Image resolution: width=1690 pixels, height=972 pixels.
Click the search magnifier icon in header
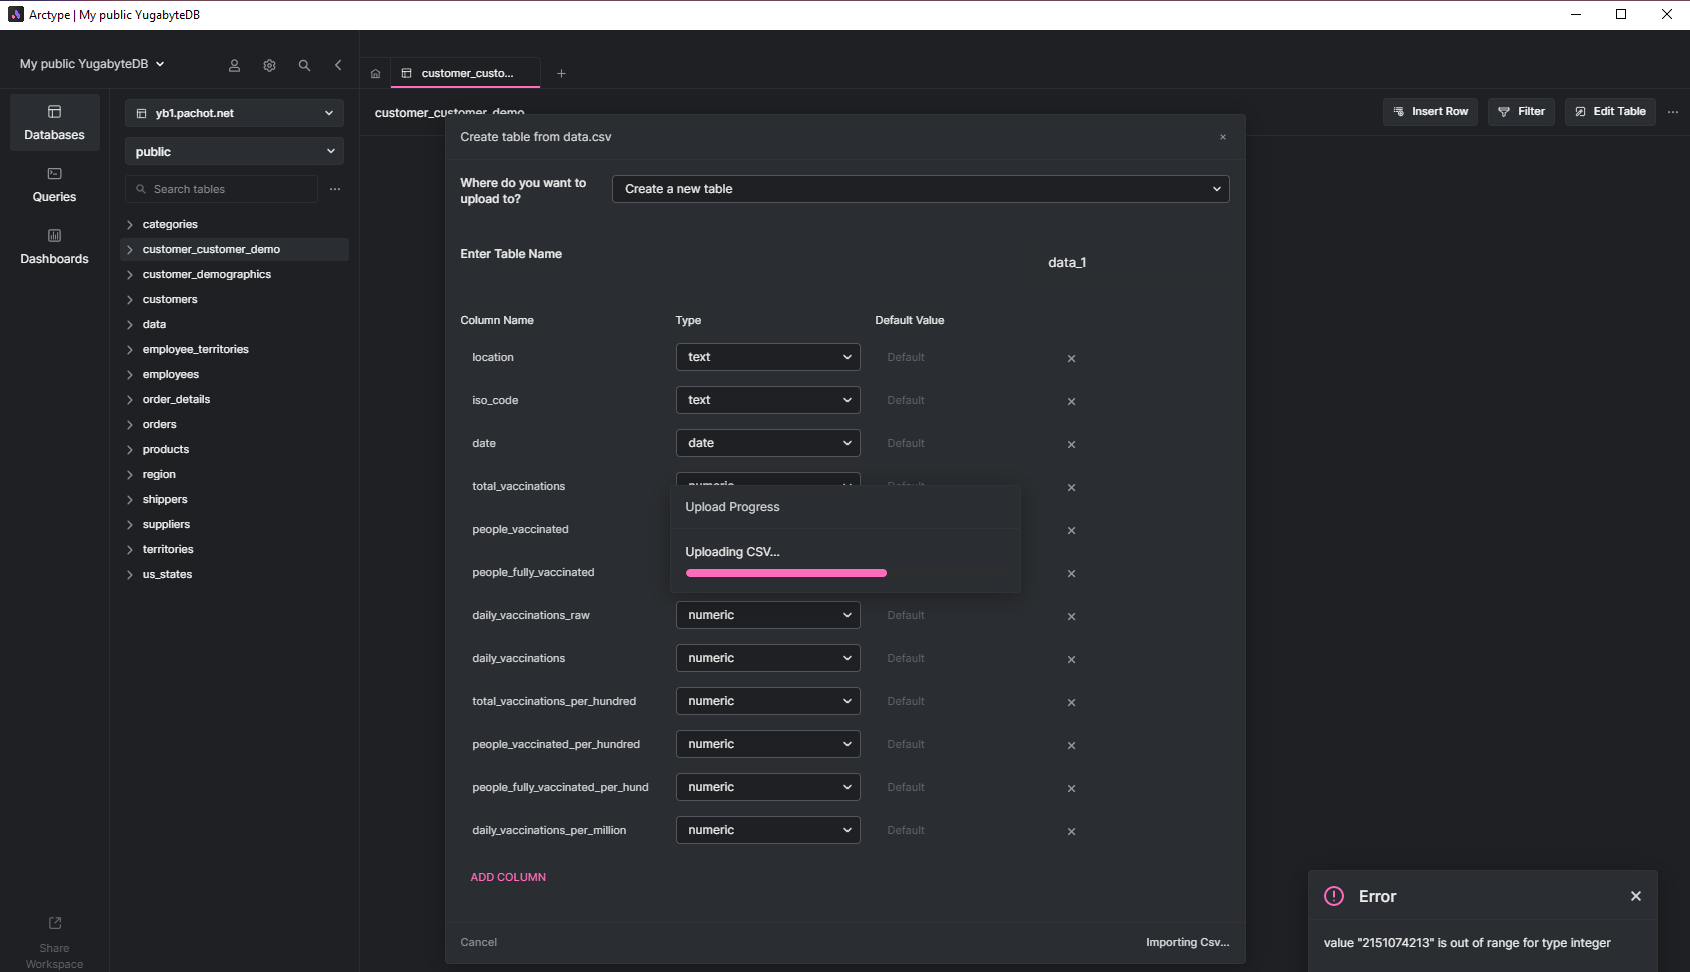tap(304, 65)
